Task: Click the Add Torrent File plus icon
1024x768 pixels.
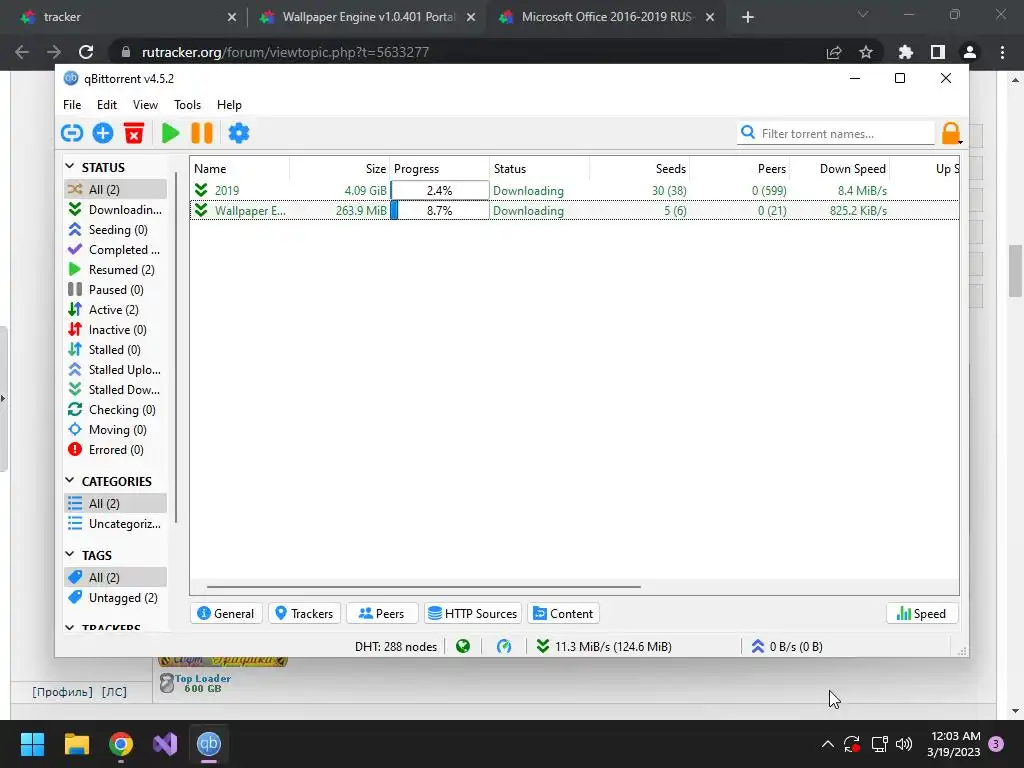Action: tap(103, 133)
